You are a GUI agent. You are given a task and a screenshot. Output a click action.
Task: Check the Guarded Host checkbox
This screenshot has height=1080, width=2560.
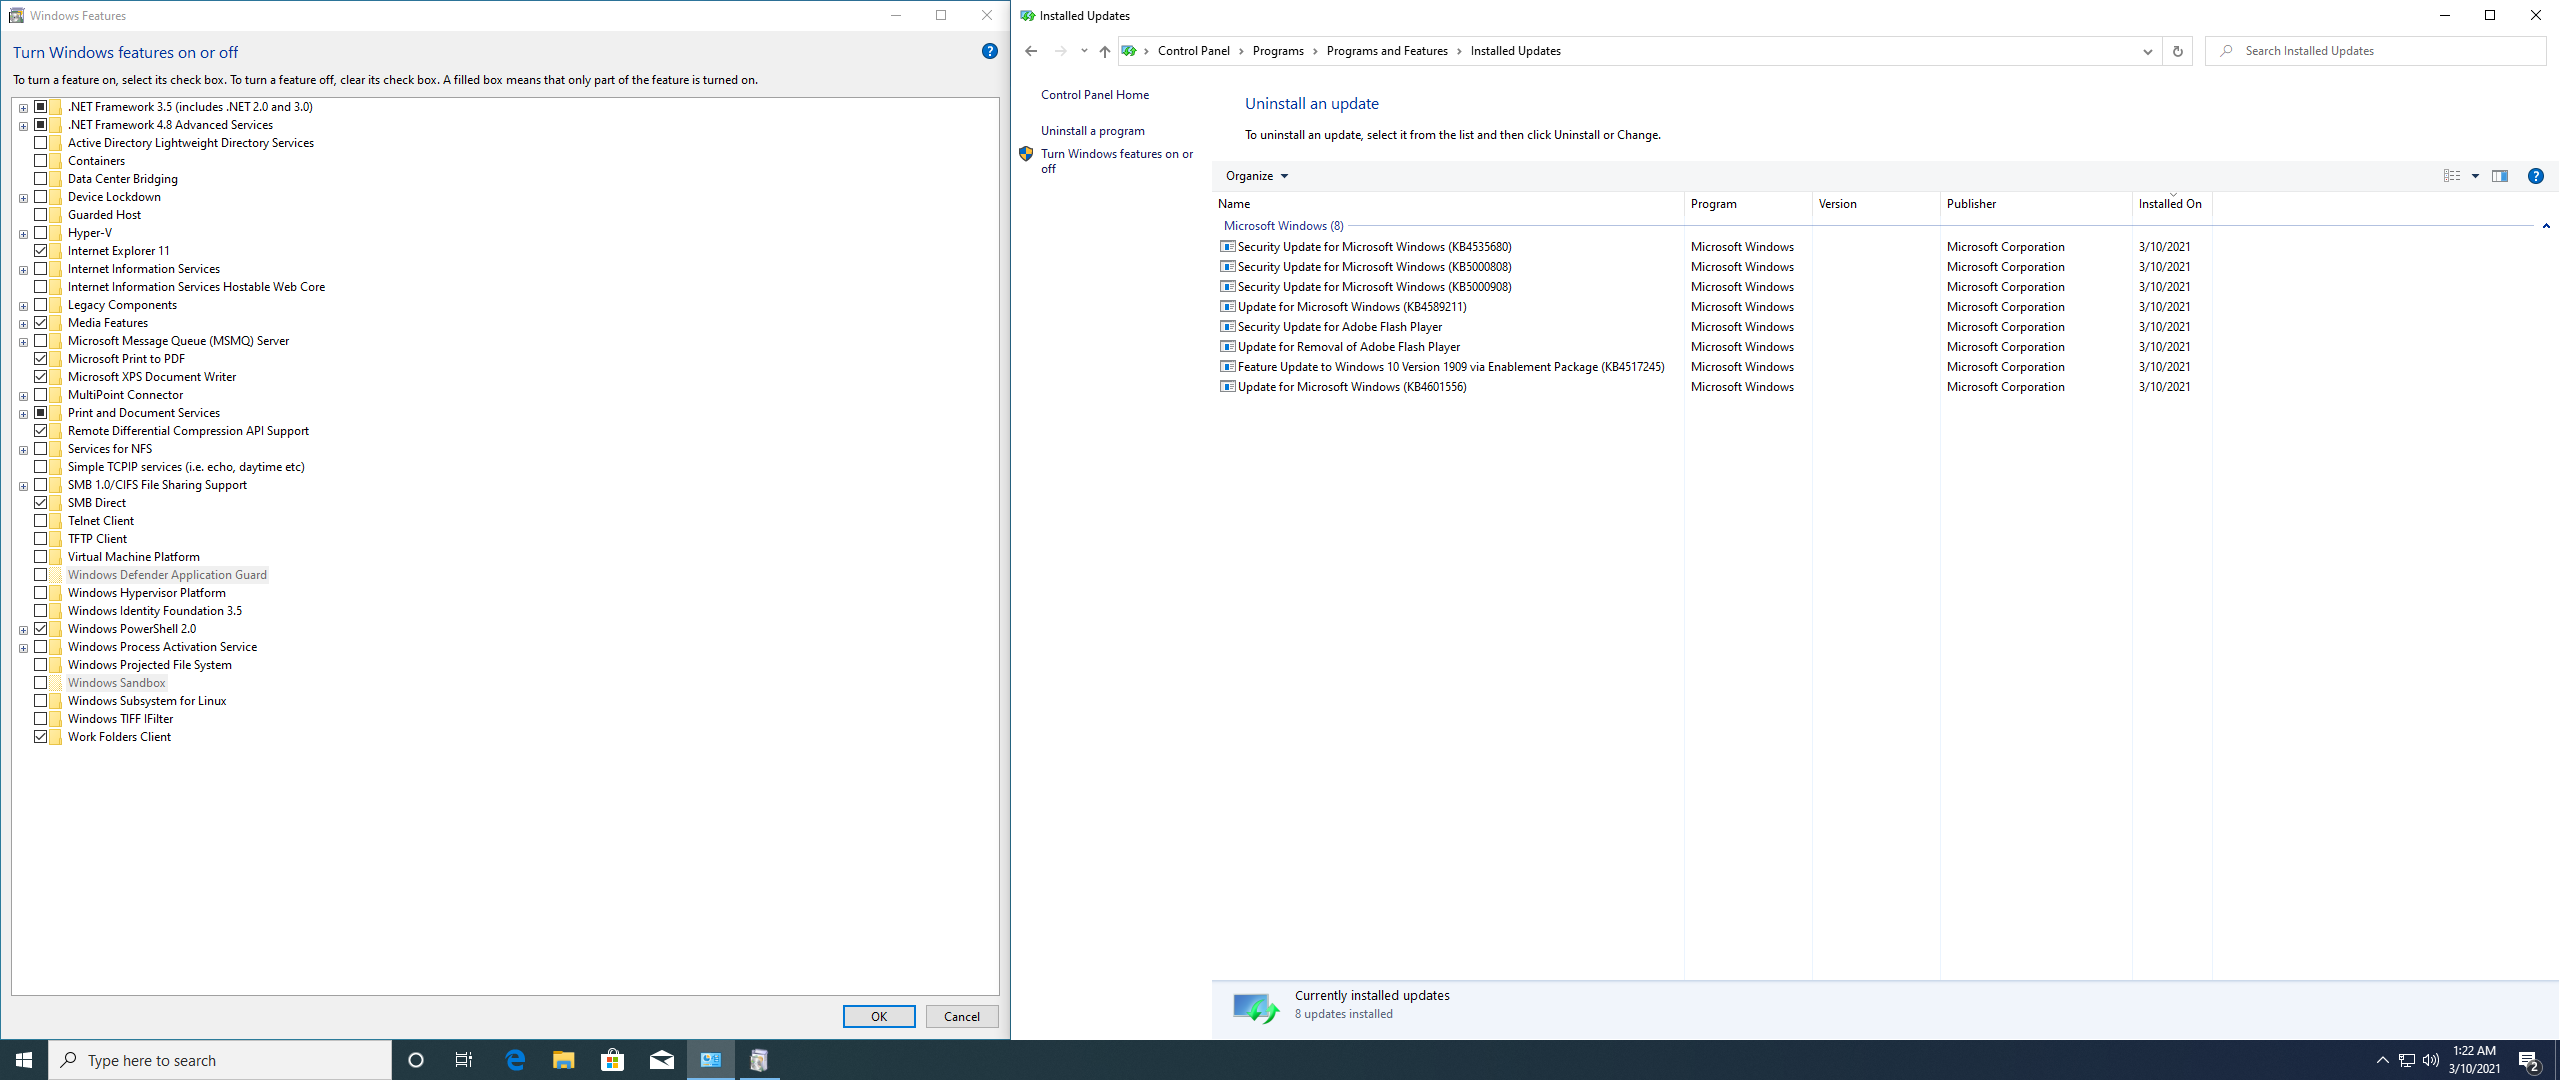41,215
